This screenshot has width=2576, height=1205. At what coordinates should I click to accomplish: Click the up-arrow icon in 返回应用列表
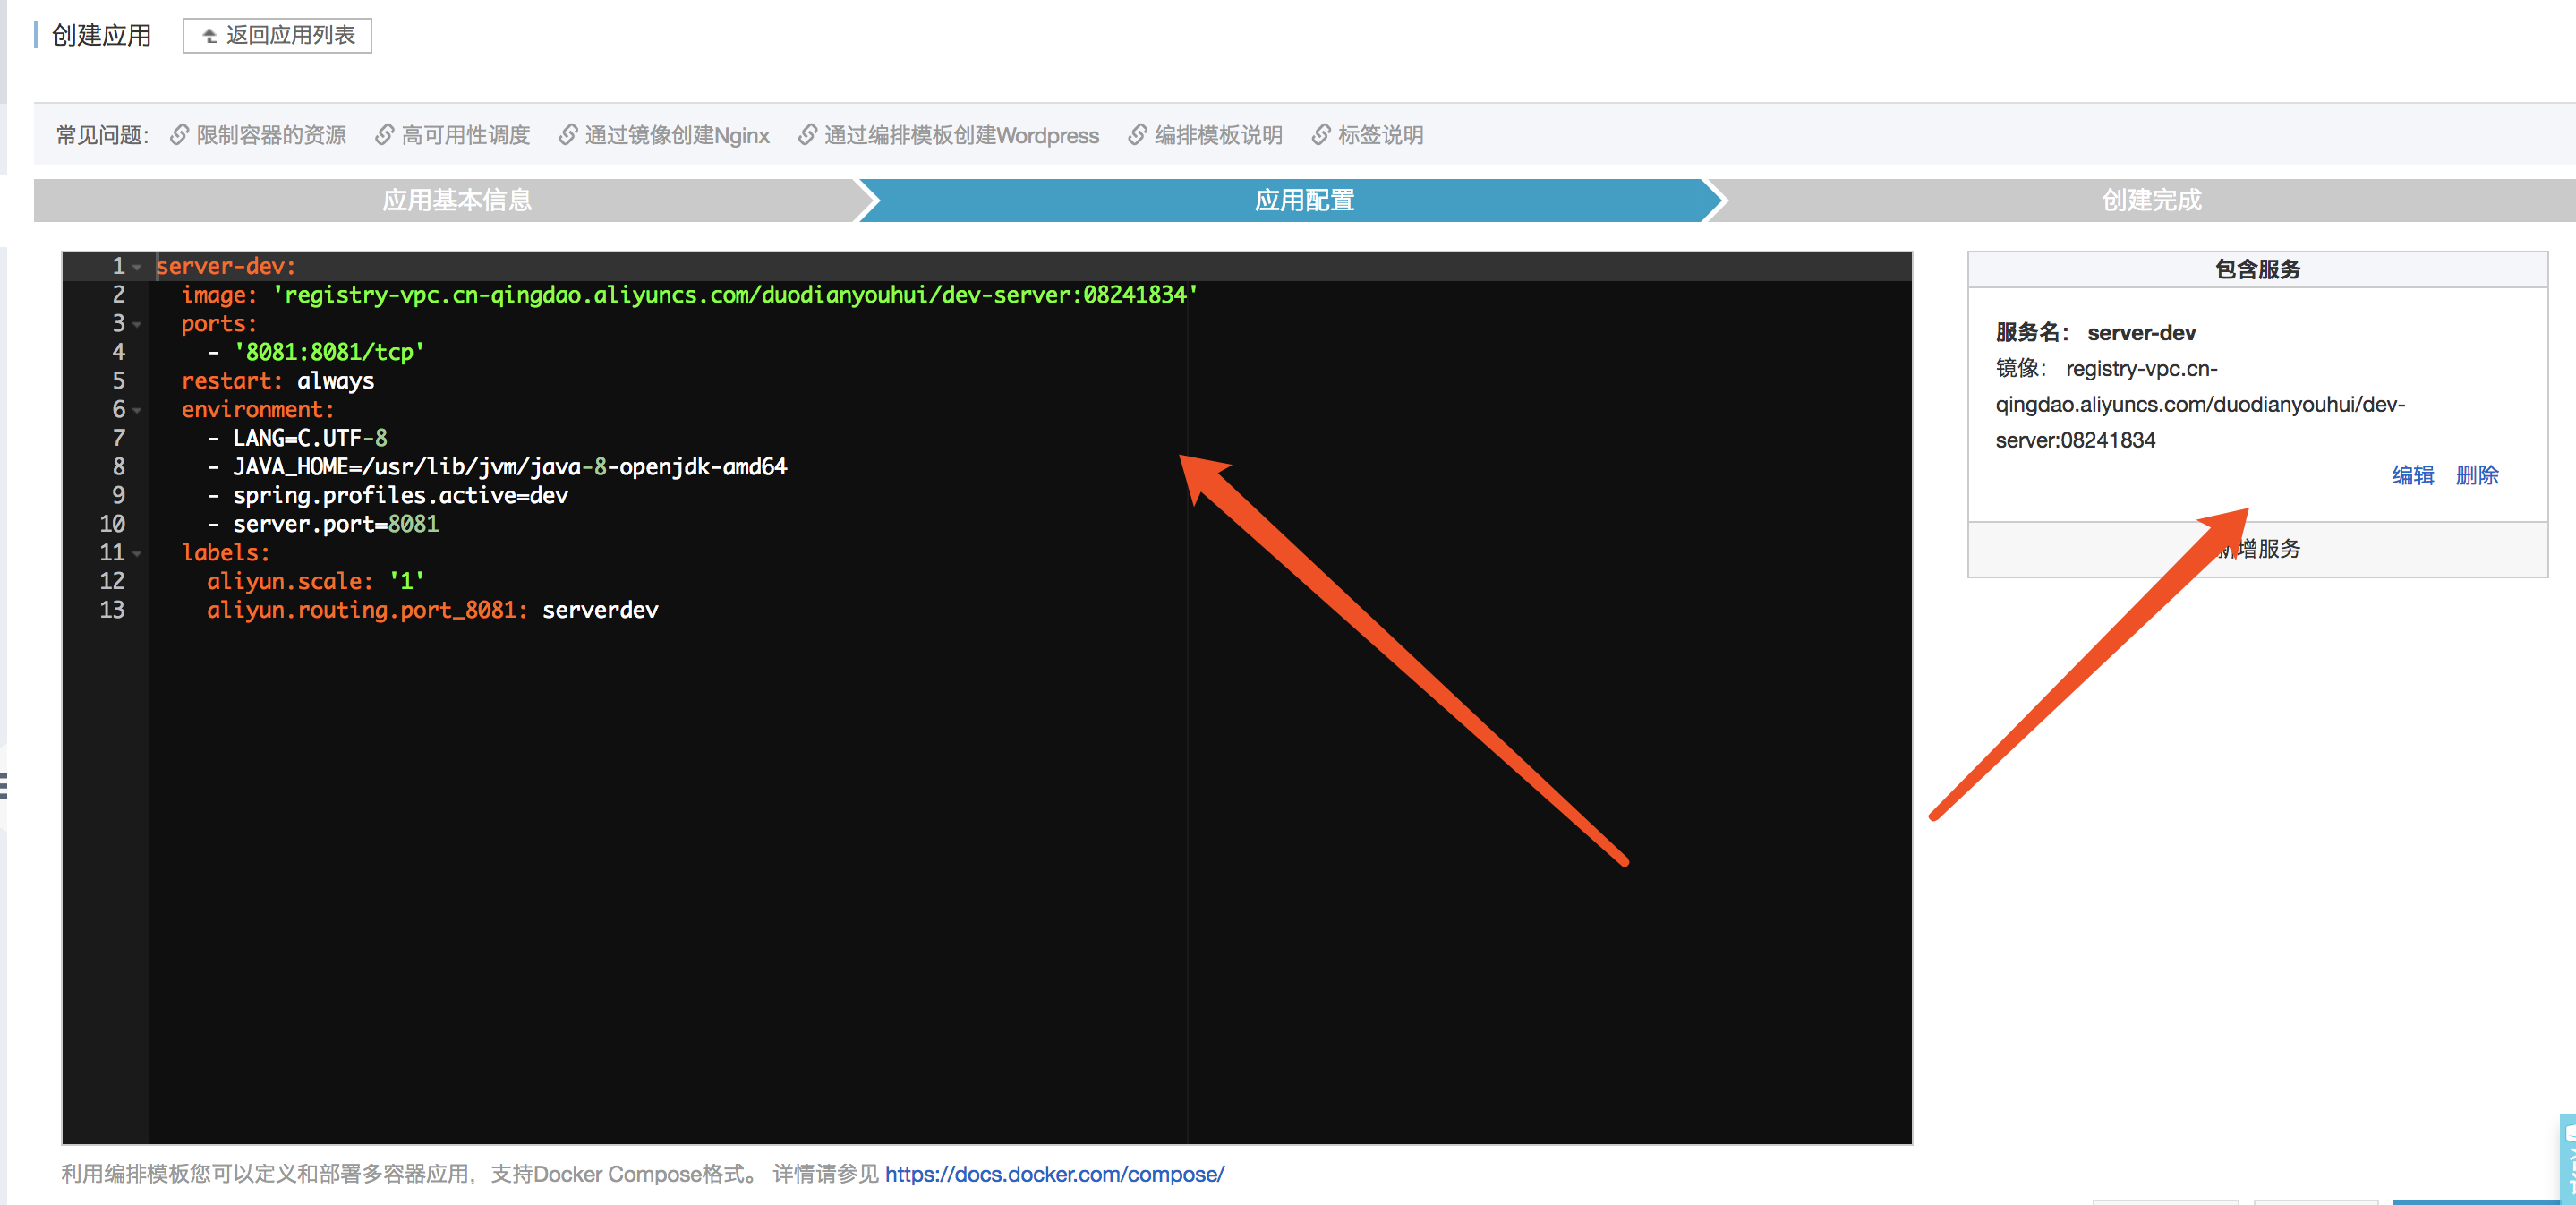click(210, 36)
